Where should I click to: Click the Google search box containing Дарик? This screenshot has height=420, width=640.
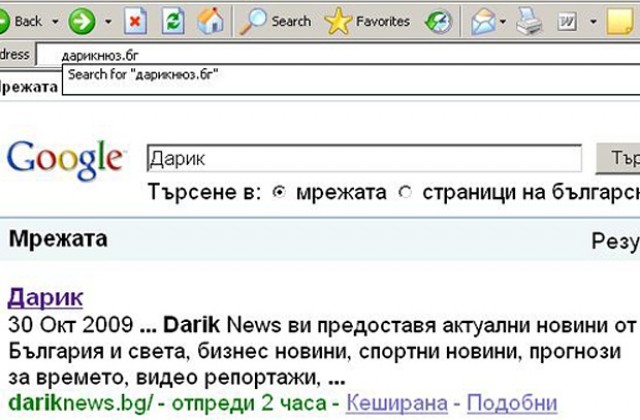[364, 158]
